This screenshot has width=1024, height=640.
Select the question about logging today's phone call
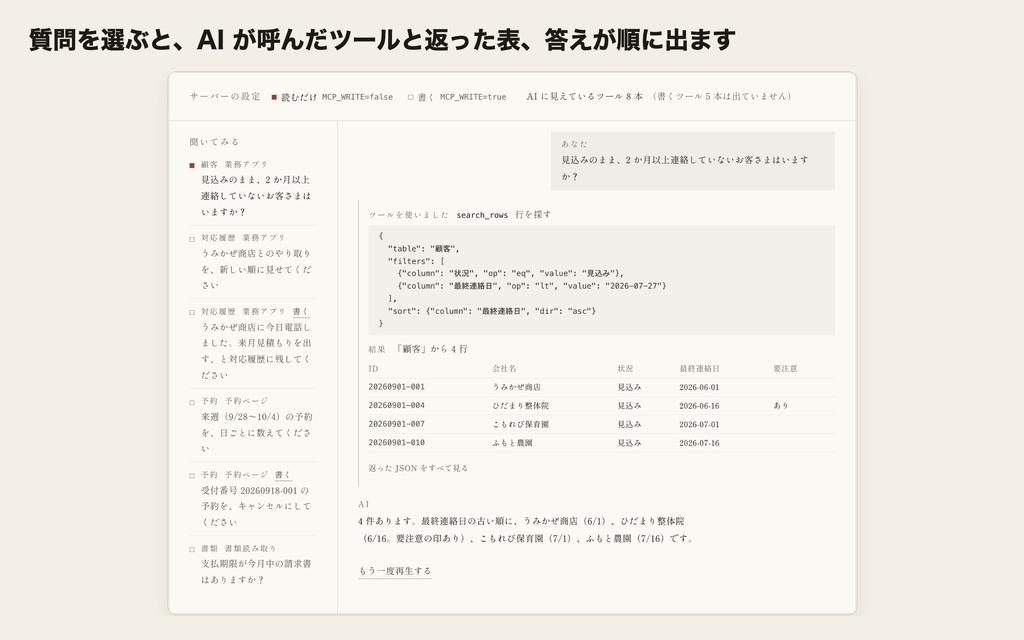[251, 343]
